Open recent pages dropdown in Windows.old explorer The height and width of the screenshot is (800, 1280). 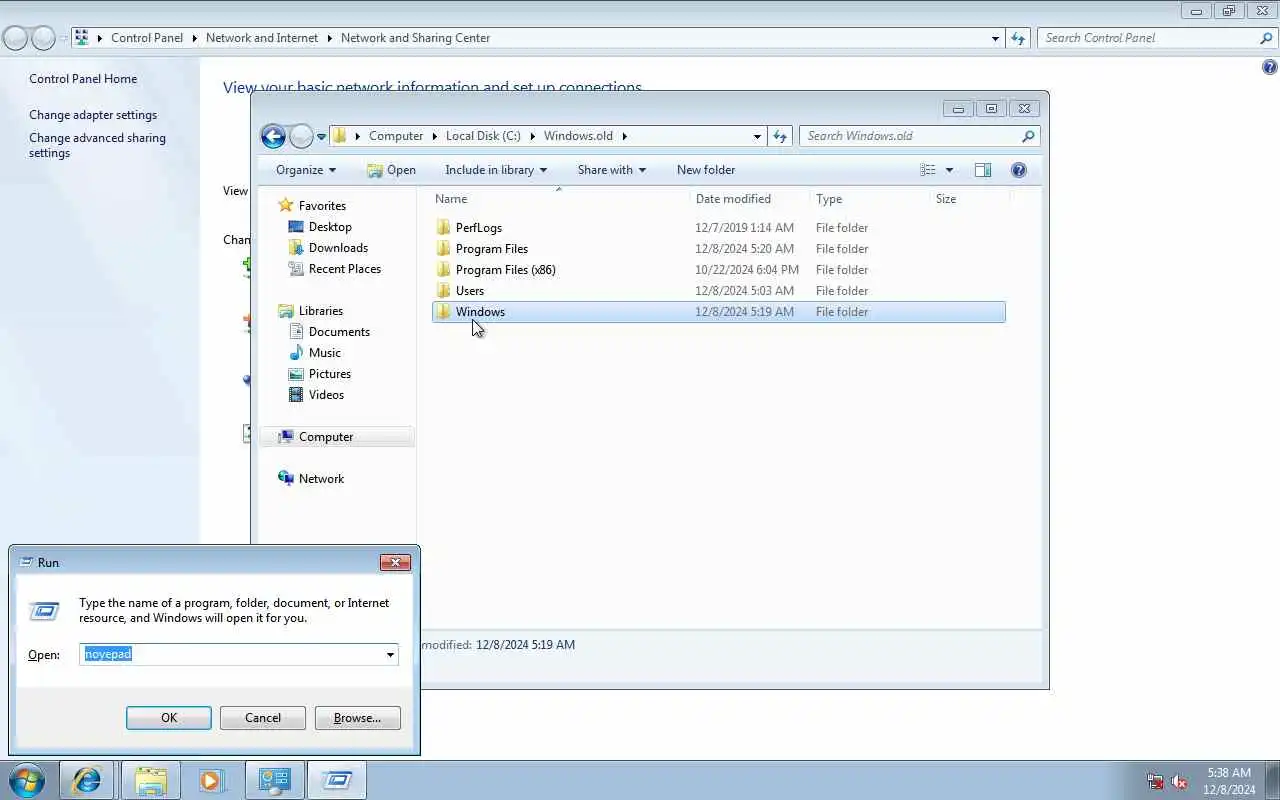pos(321,137)
